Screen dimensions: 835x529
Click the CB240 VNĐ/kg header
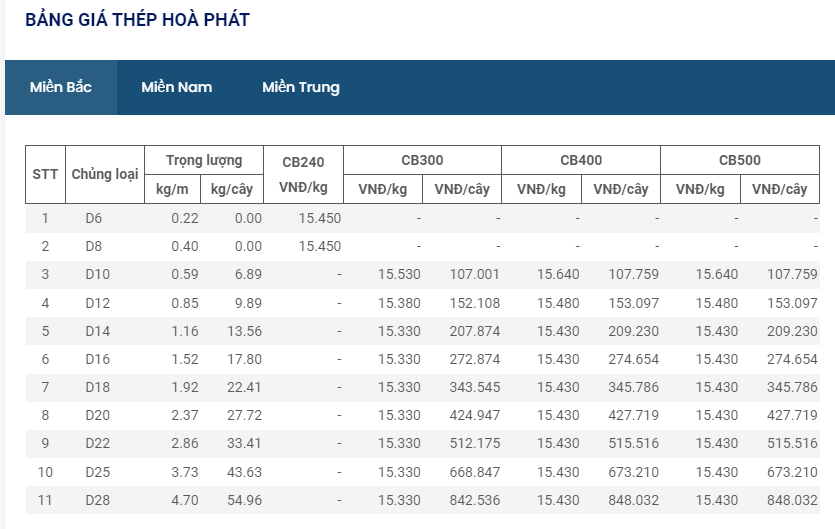tap(303, 174)
